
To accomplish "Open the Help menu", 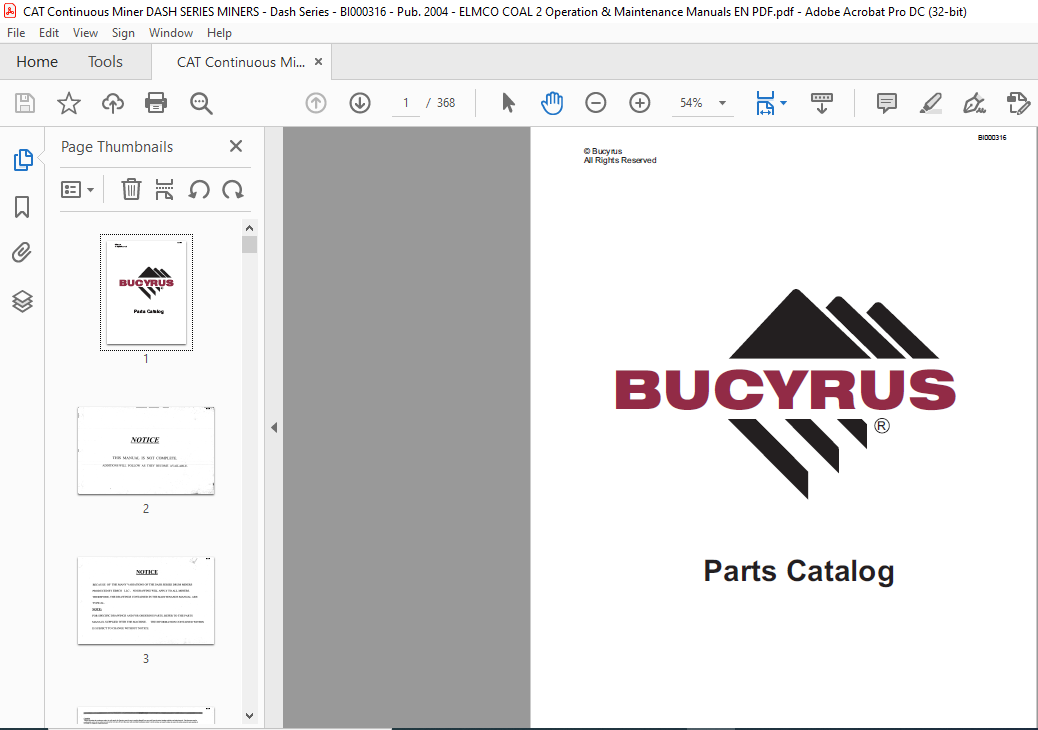I will coord(219,33).
